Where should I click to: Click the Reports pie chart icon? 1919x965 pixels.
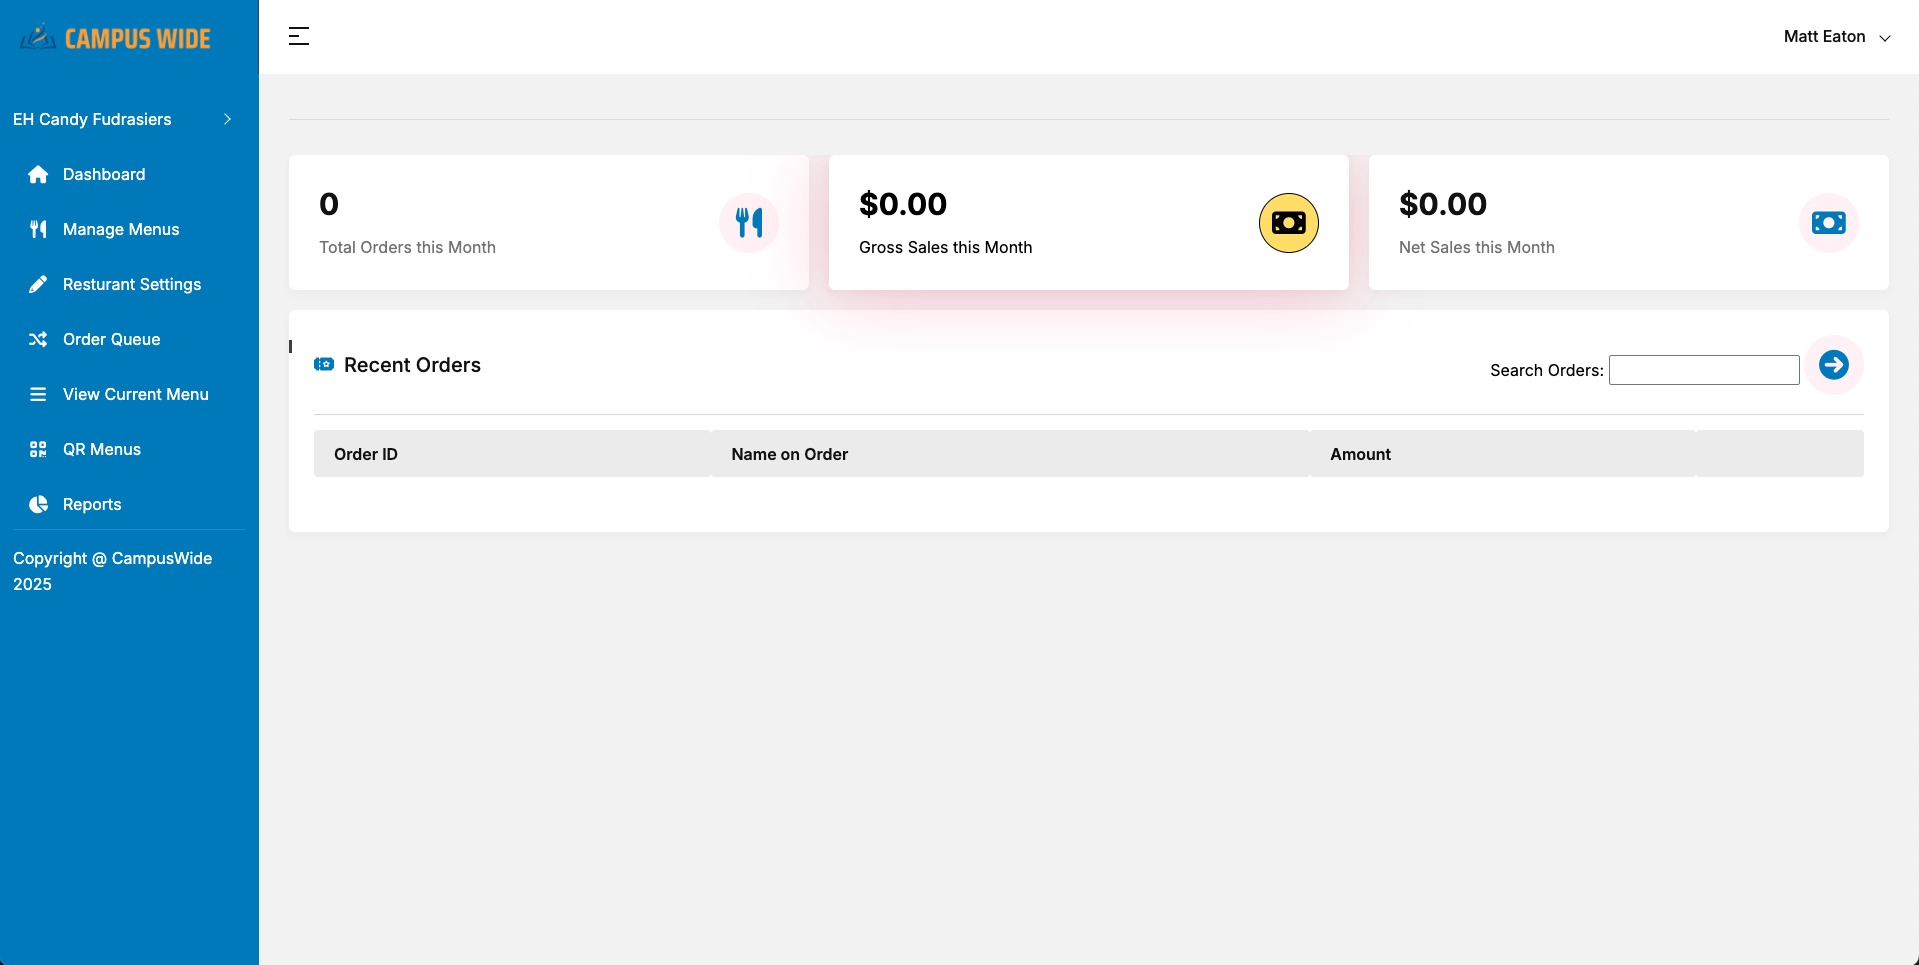click(x=38, y=505)
